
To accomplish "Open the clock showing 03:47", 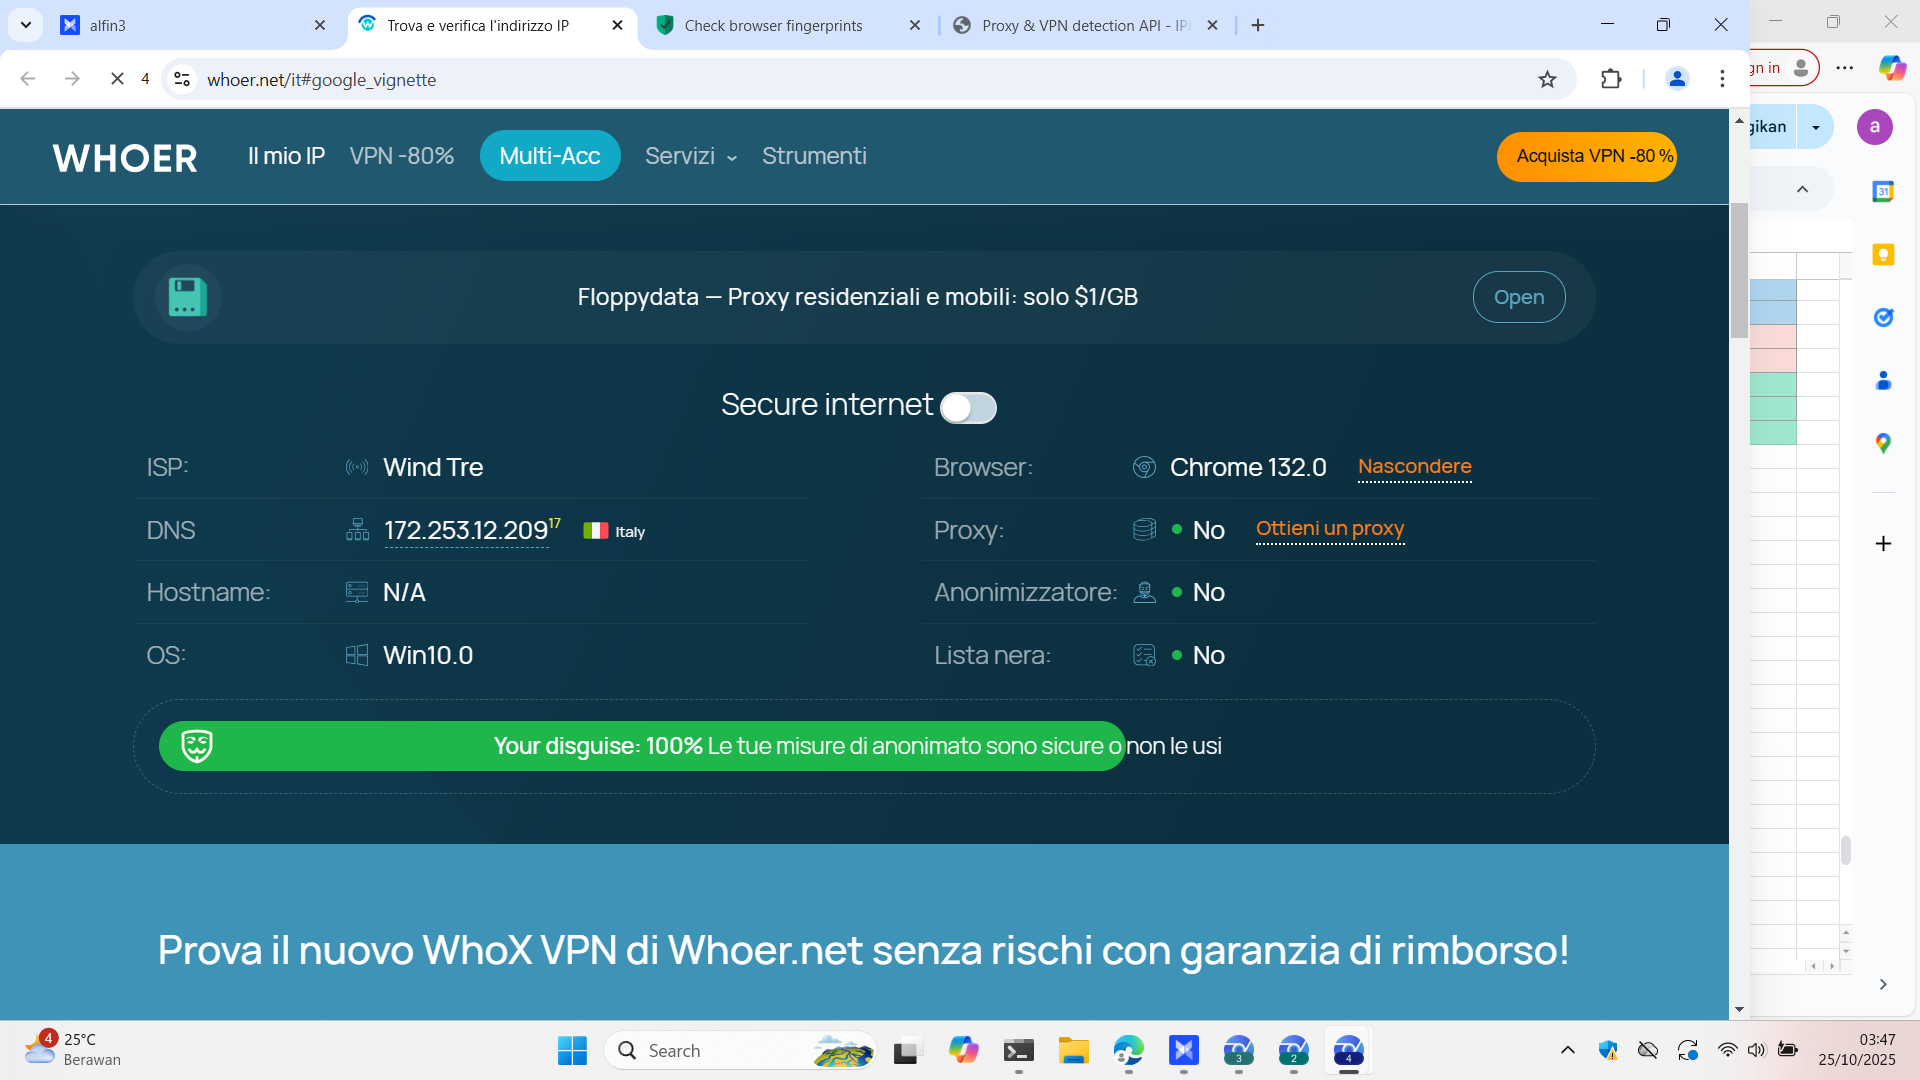I will [1857, 1049].
